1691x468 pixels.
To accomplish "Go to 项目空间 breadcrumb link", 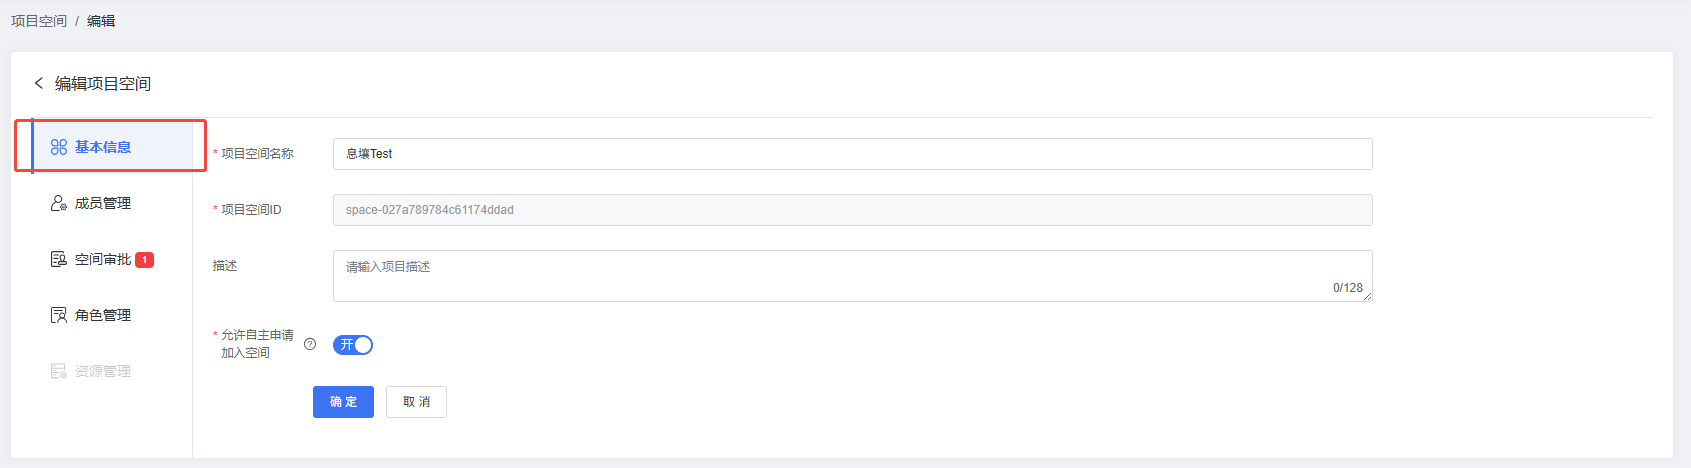I will coord(39,21).
